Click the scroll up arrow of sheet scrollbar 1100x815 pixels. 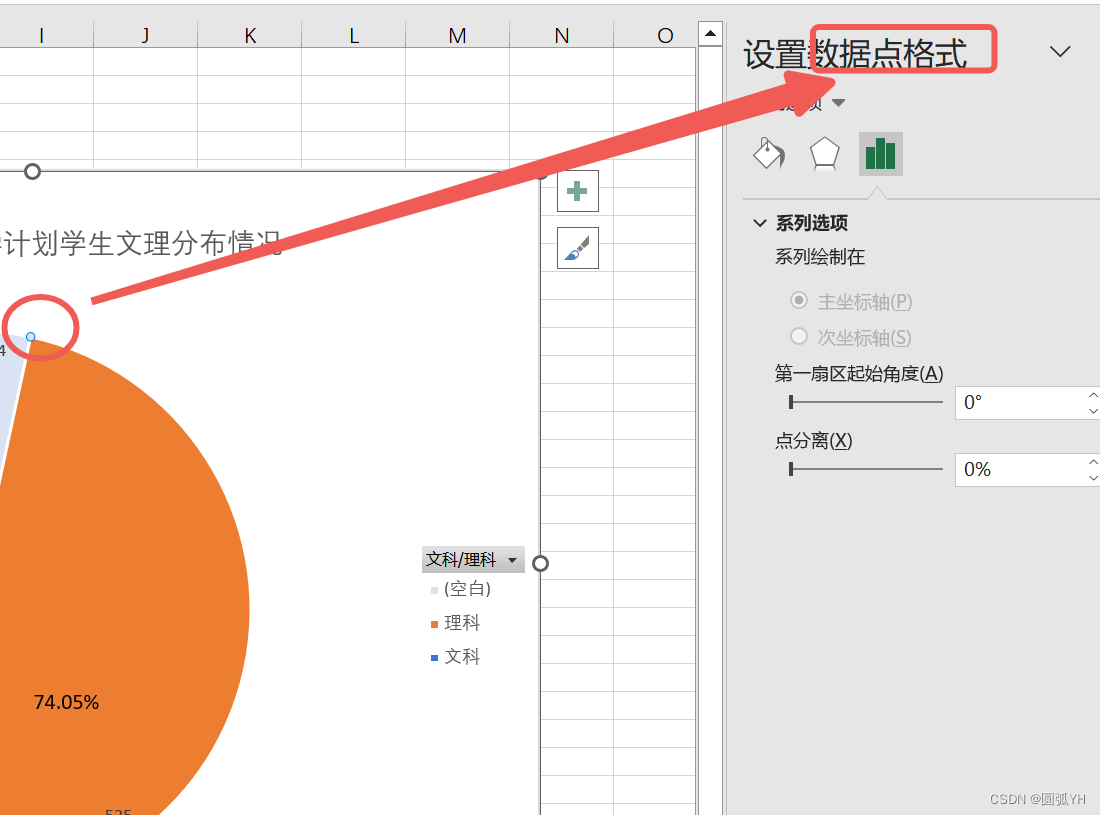coord(711,33)
